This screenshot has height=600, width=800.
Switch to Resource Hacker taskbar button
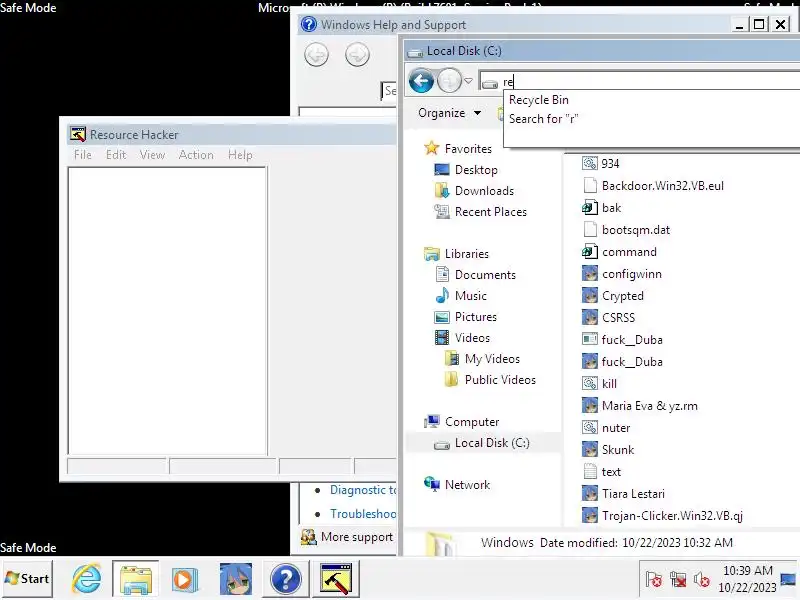pyautogui.click(x=336, y=579)
